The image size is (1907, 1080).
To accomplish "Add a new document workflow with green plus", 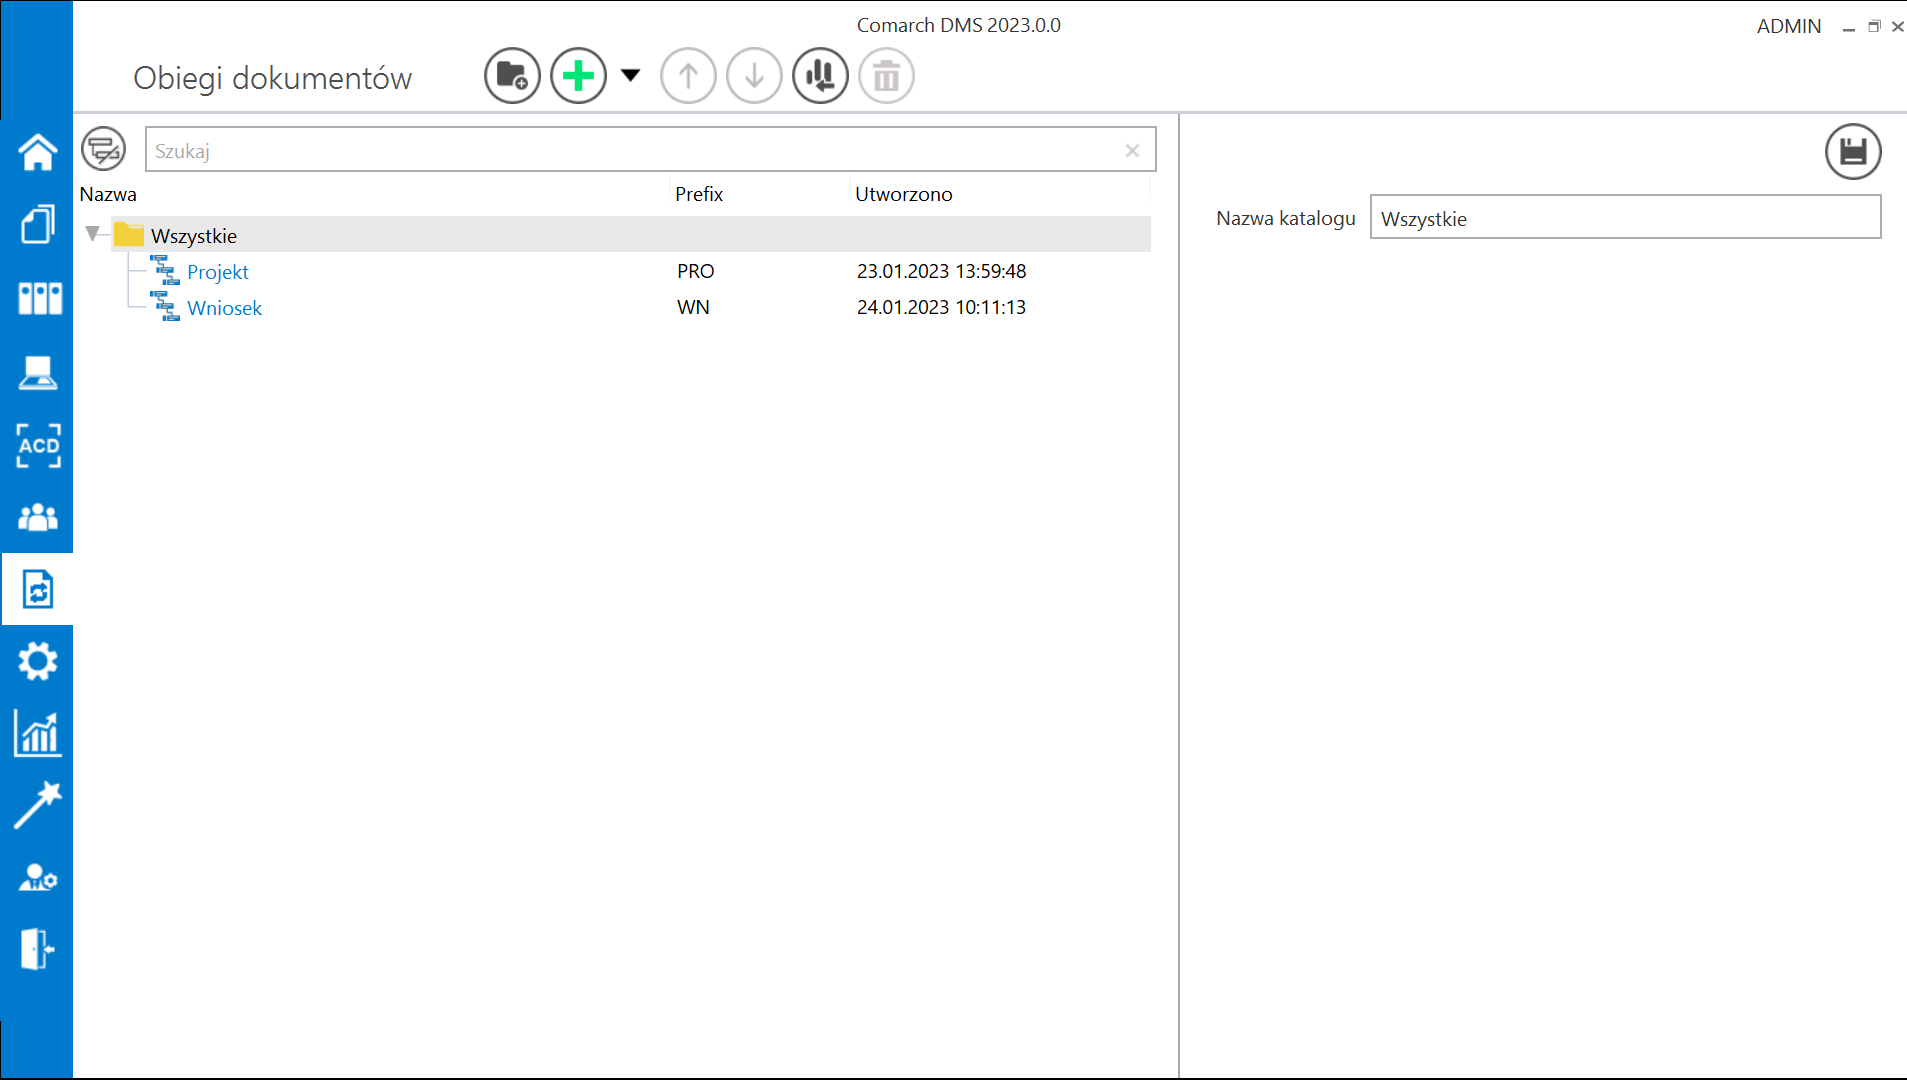I will coord(578,75).
